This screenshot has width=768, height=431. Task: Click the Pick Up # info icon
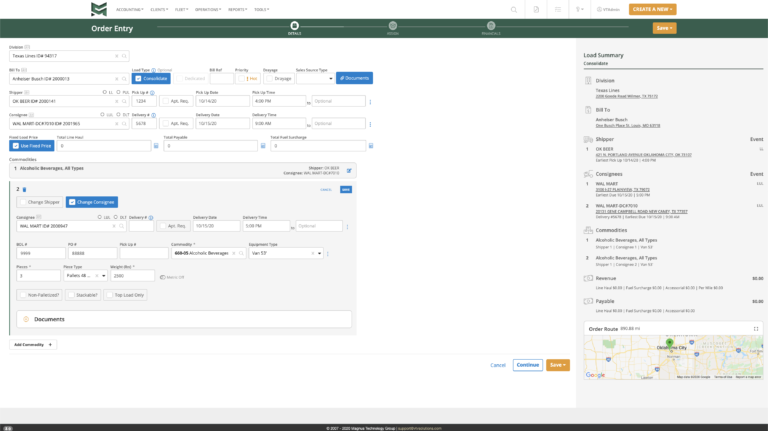(152, 93)
